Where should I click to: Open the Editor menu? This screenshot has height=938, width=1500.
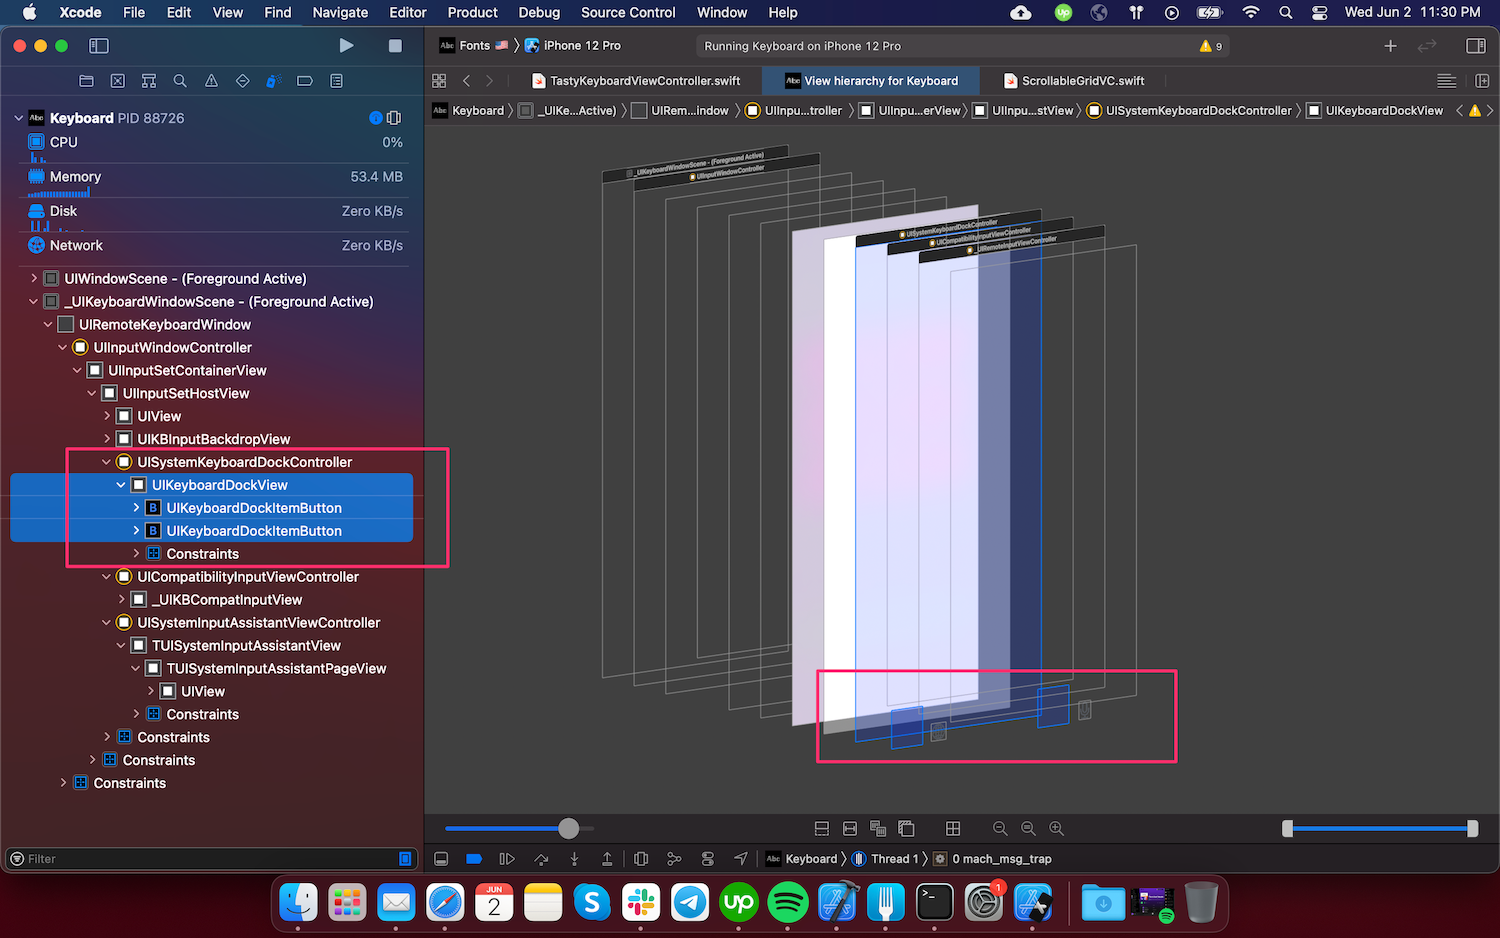coord(407,12)
